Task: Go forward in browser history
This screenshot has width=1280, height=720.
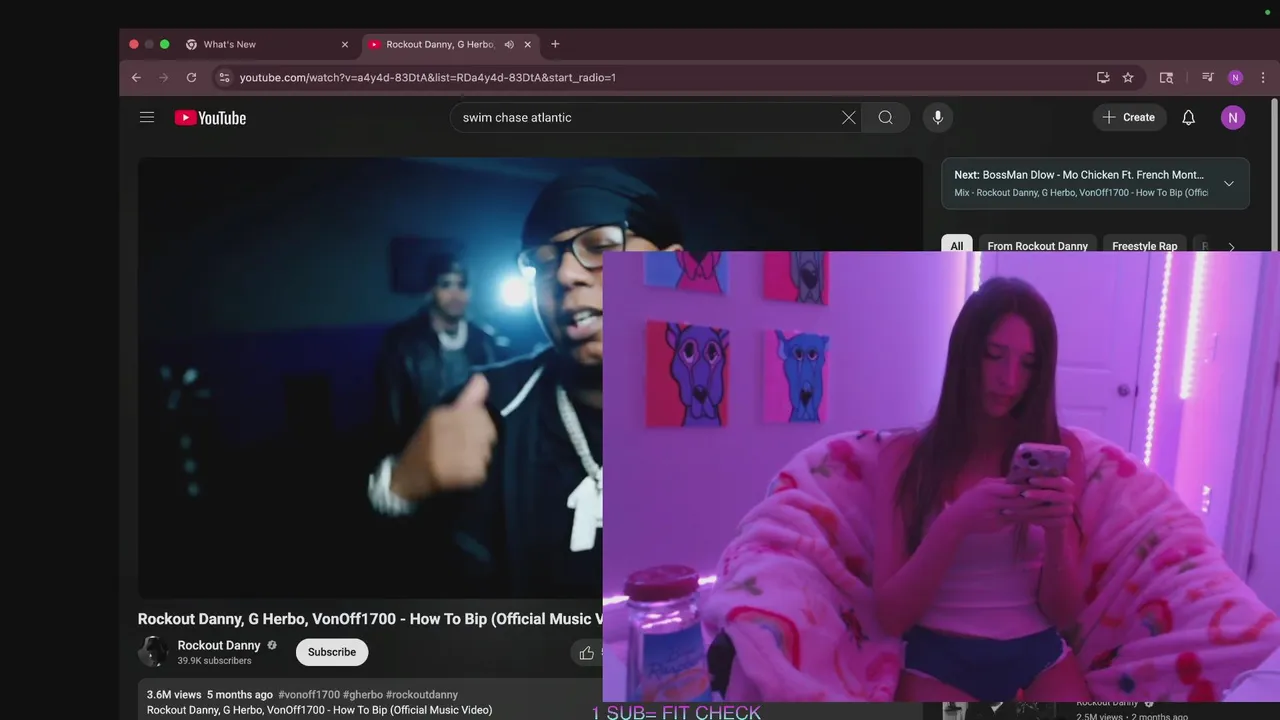Action: pyautogui.click(x=164, y=77)
